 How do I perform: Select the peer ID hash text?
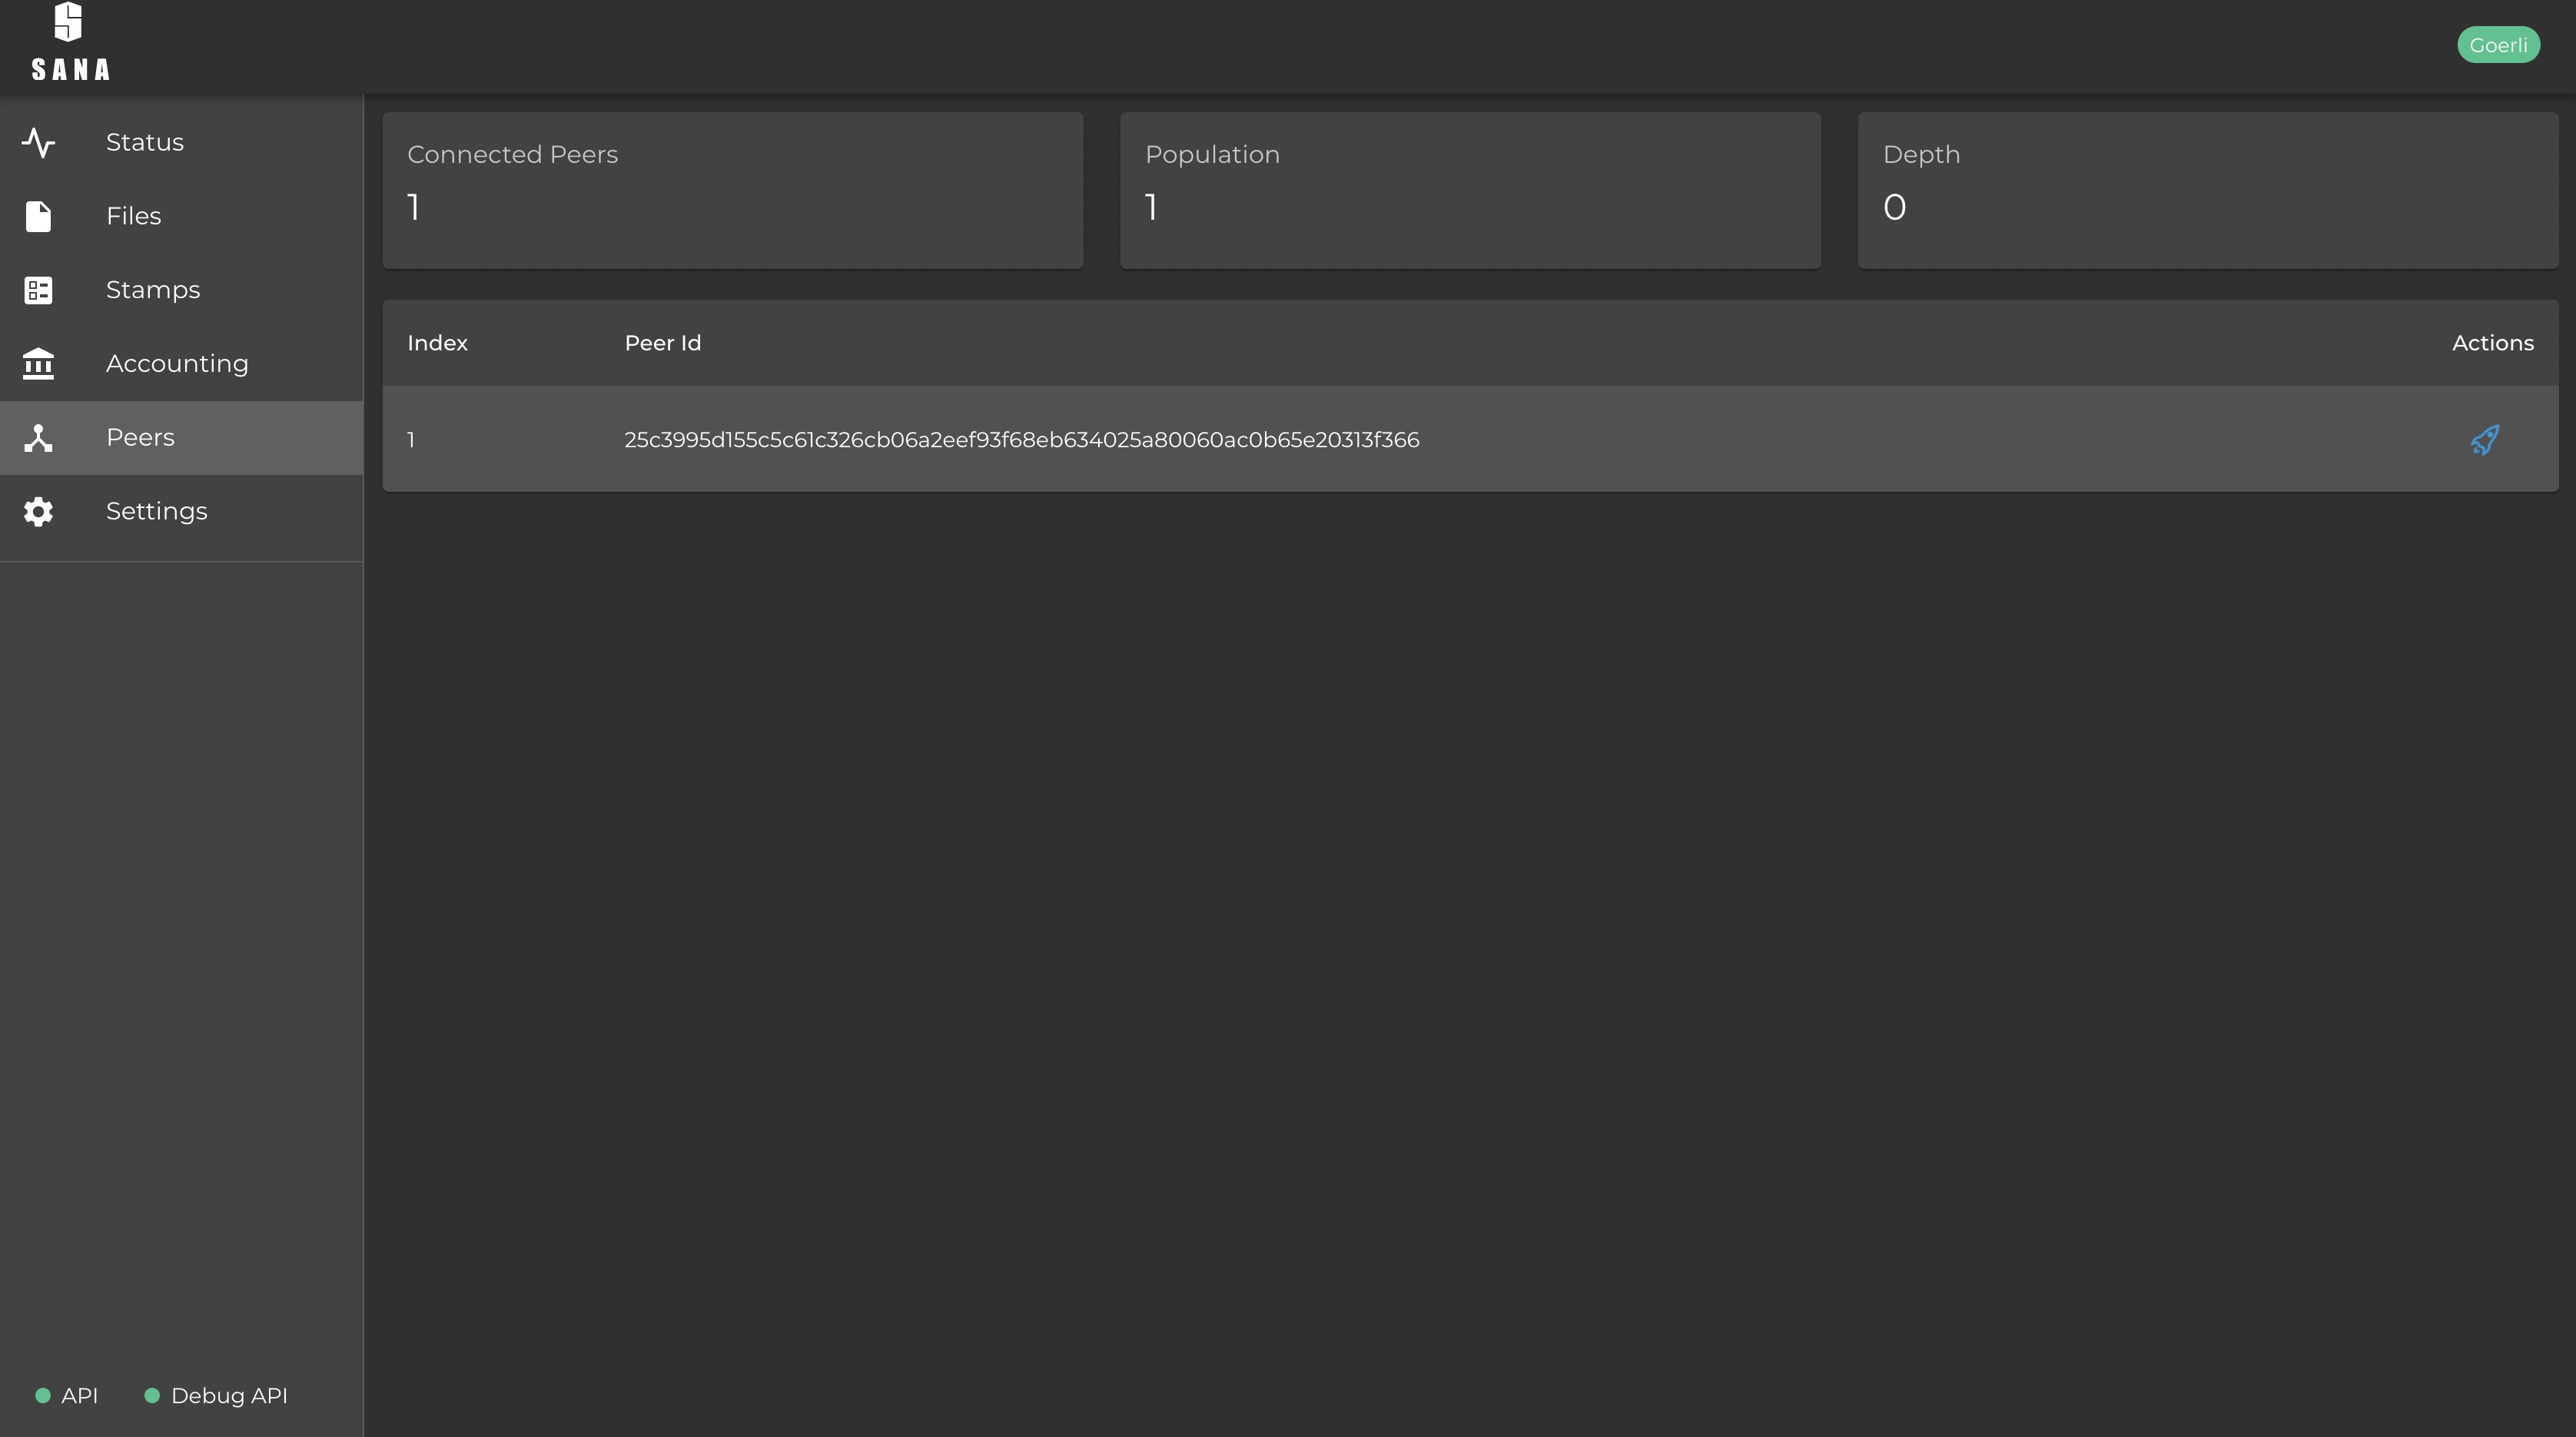point(1021,440)
